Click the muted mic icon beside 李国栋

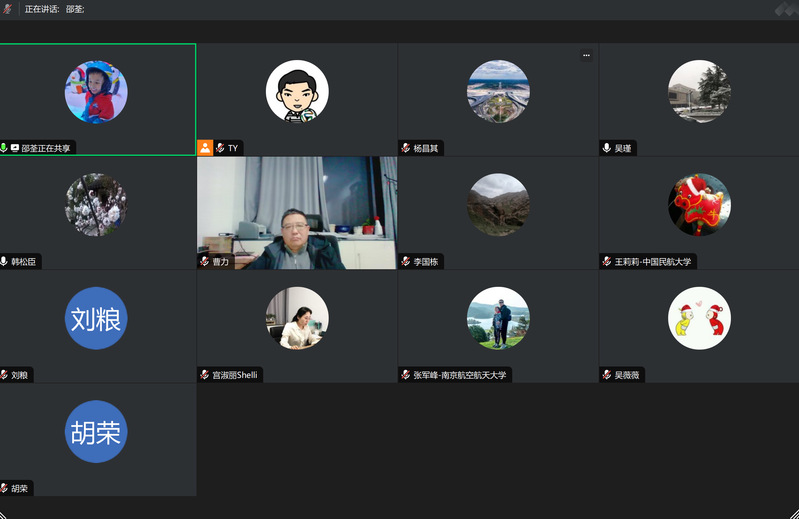[x=406, y=262]
